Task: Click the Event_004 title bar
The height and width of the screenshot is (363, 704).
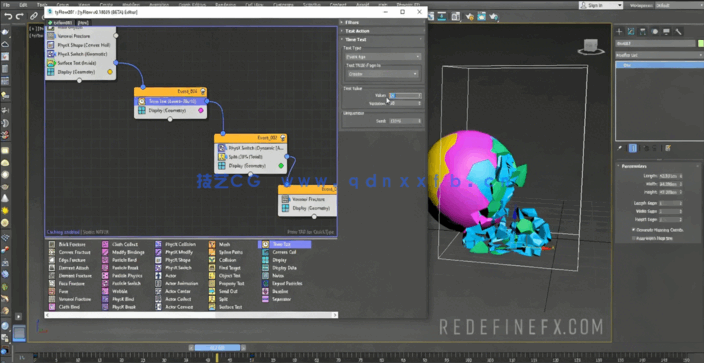Action: pos(170,92)
